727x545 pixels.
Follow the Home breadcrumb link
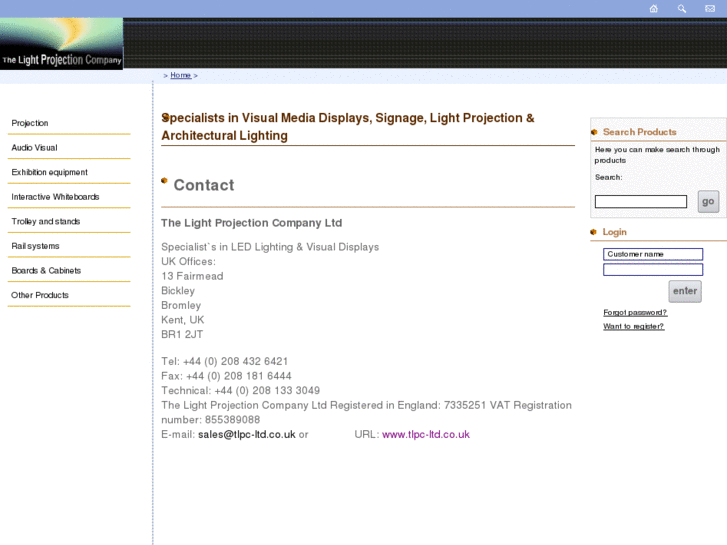(181, 75)
